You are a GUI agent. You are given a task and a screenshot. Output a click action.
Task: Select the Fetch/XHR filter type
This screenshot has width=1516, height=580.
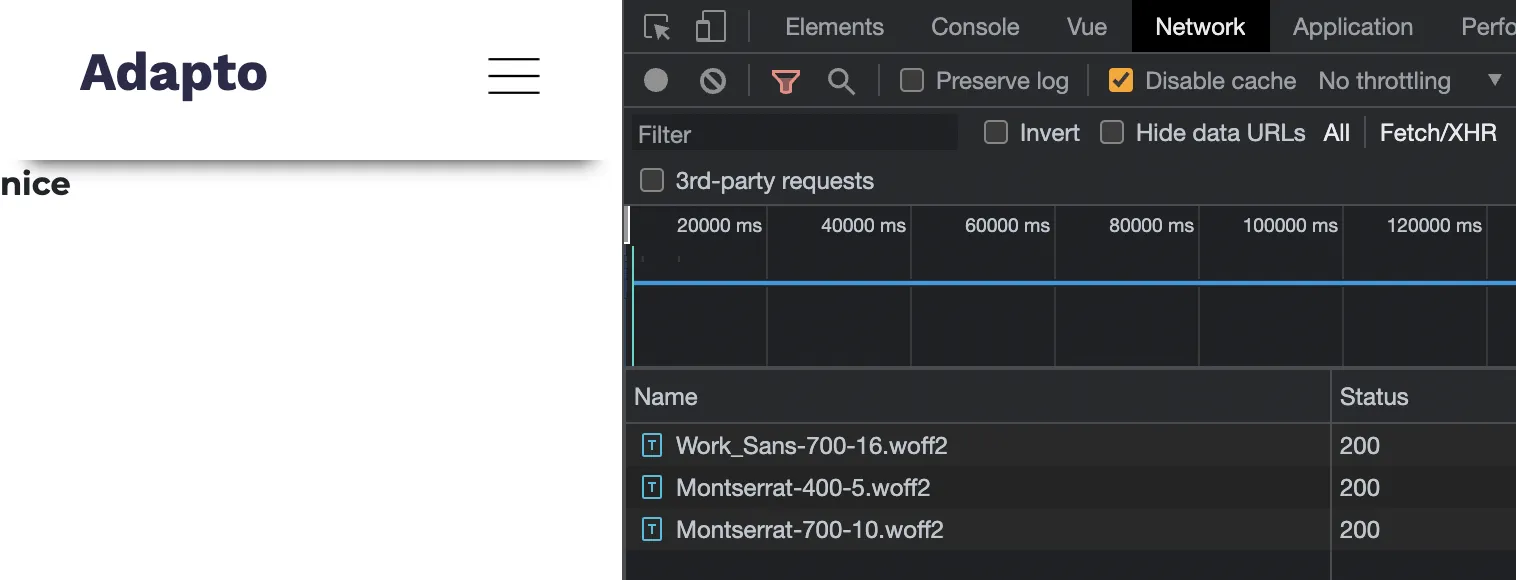pos(1438,133)
